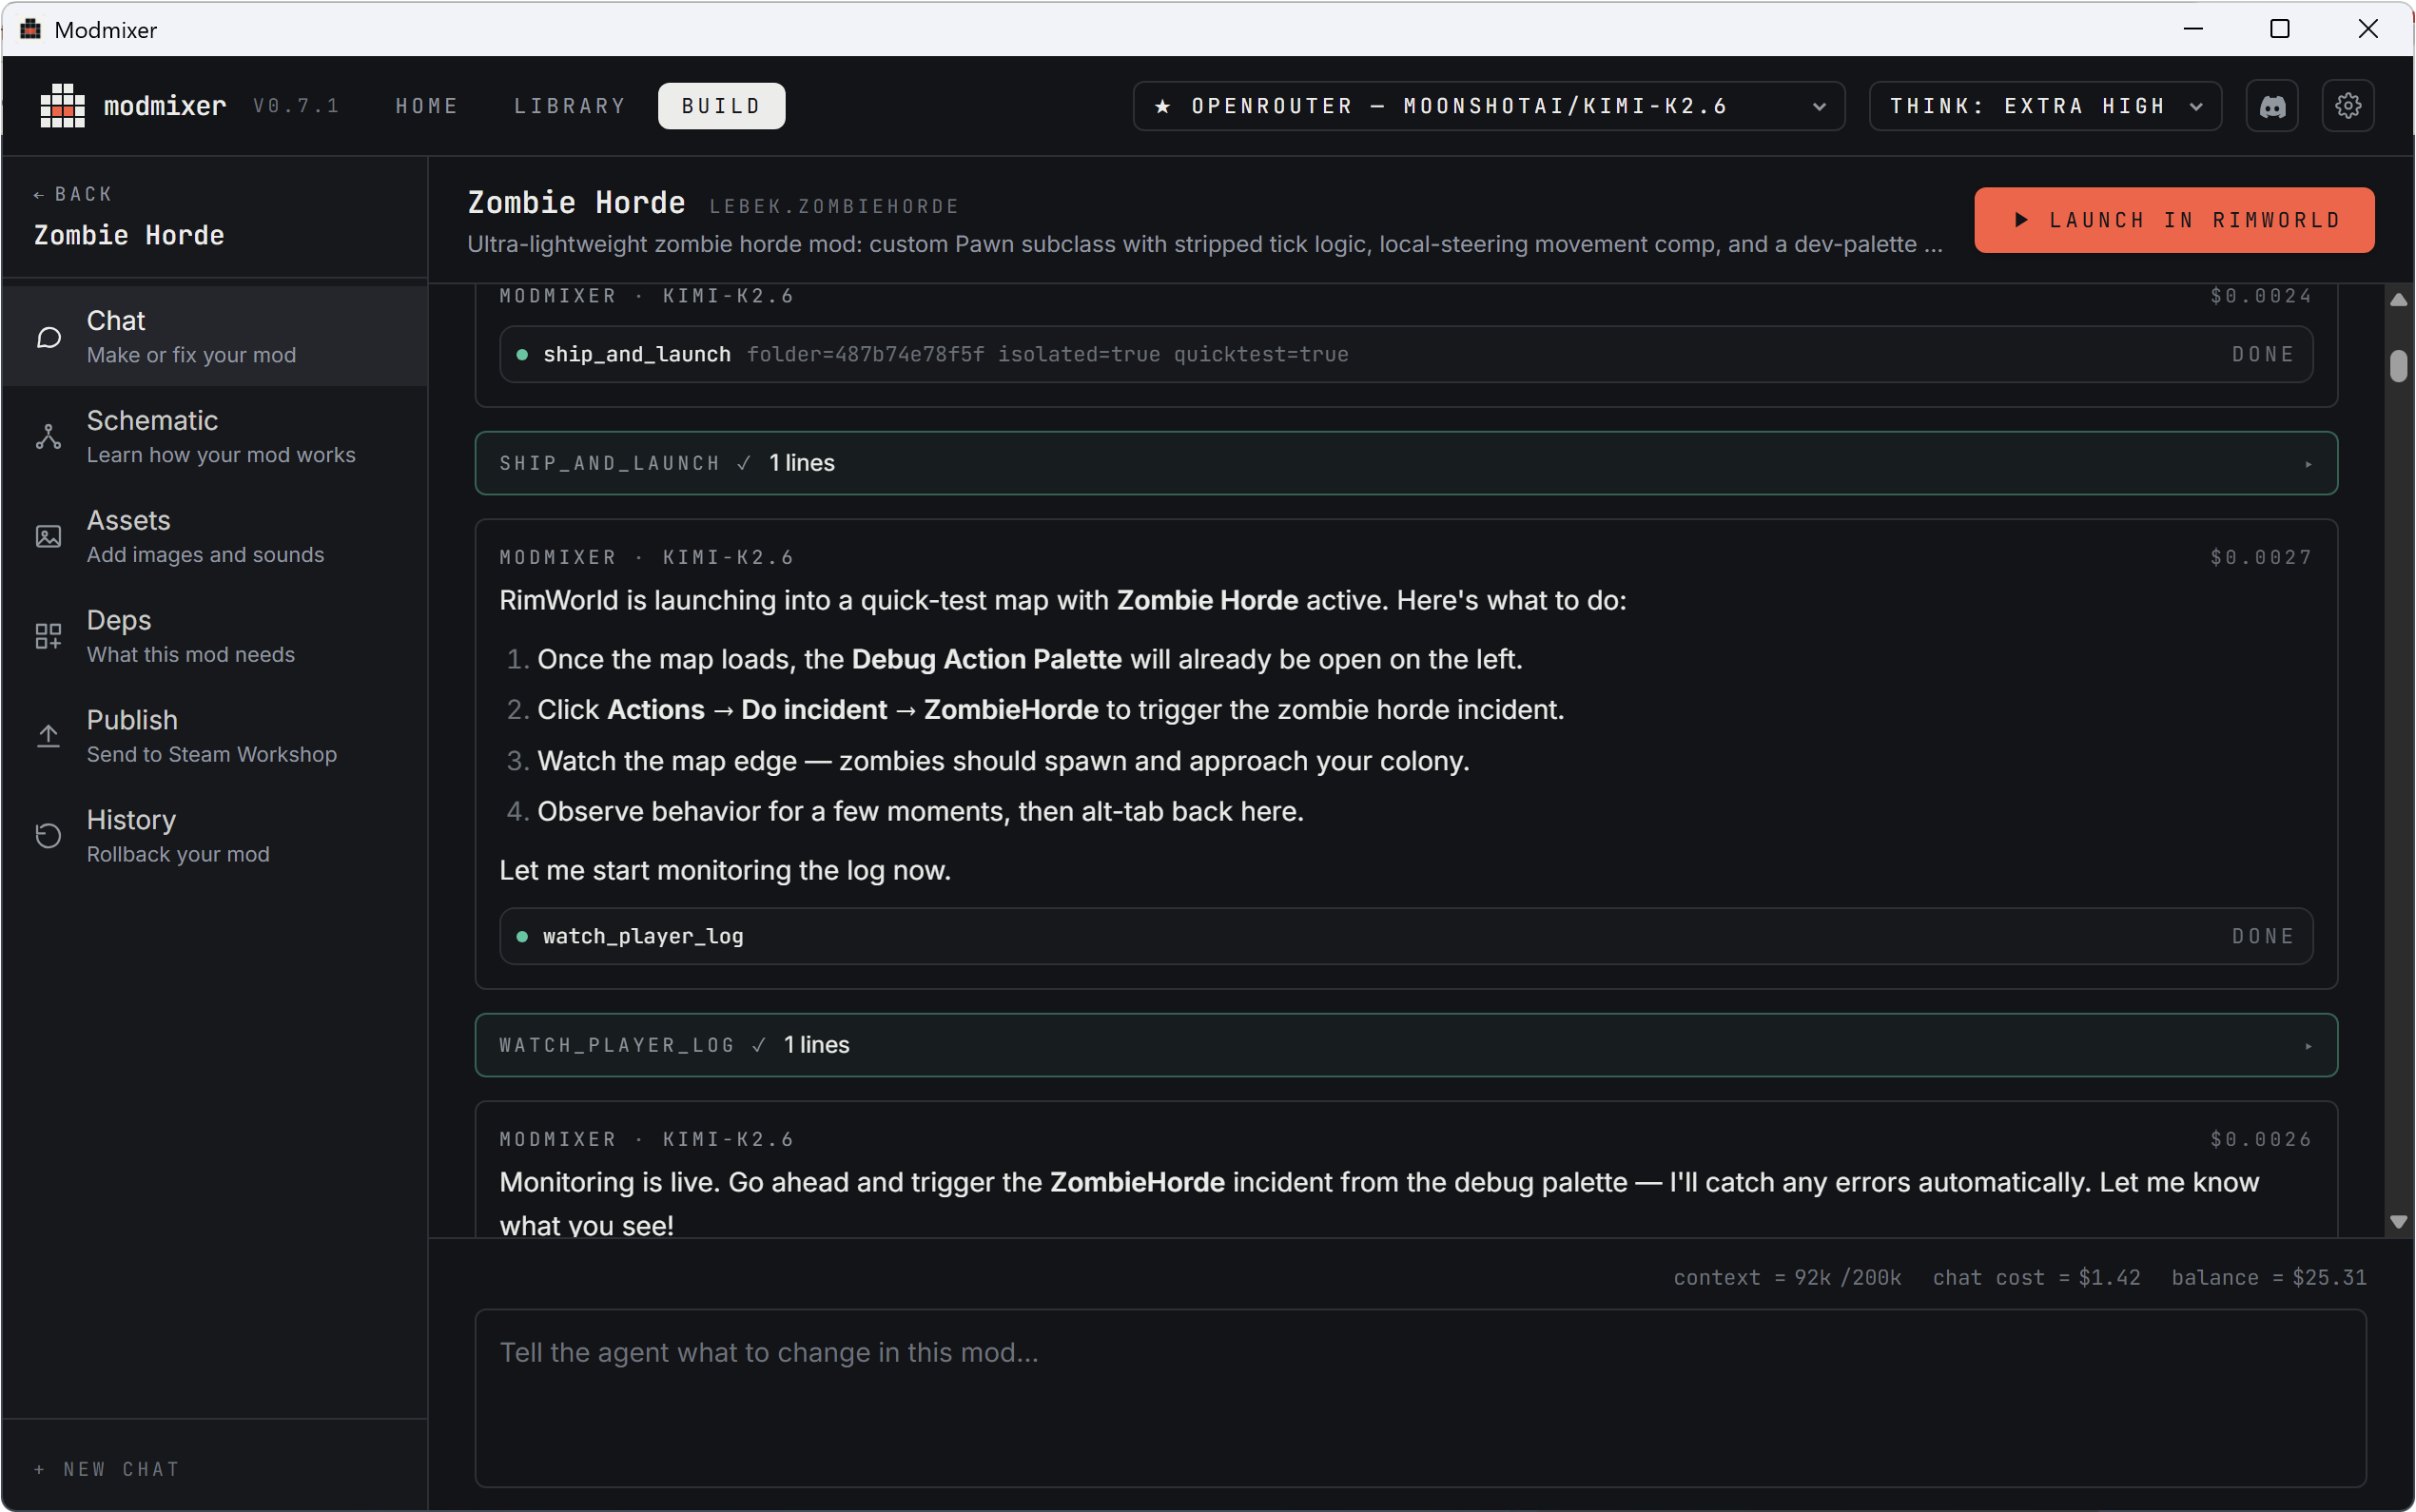Click the Modmixer title bar app icon
The width and height of the screenshot is (2416, 1512).
coord(30,29)
